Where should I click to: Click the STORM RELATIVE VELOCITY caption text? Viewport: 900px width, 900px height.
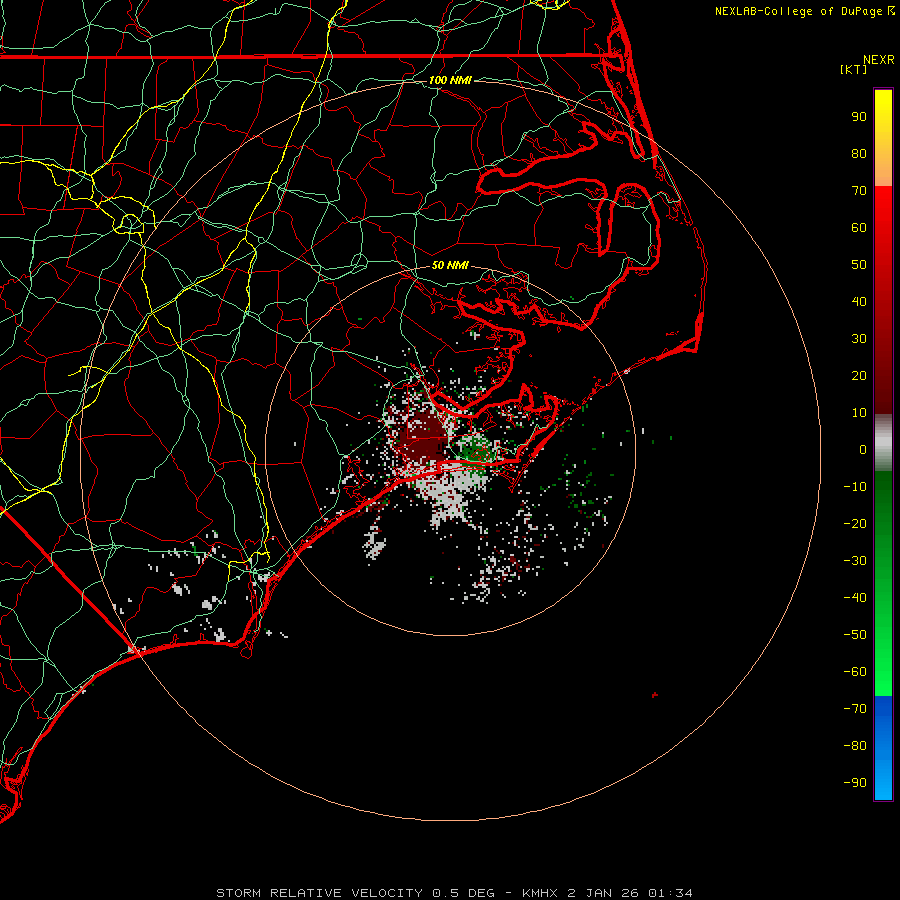454,893
